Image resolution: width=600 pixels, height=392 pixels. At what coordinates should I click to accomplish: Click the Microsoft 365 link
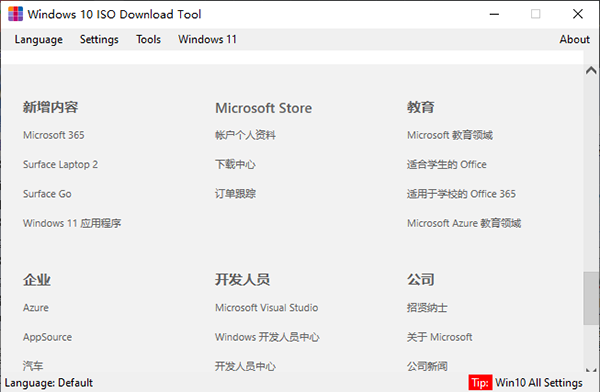[54, 135]
